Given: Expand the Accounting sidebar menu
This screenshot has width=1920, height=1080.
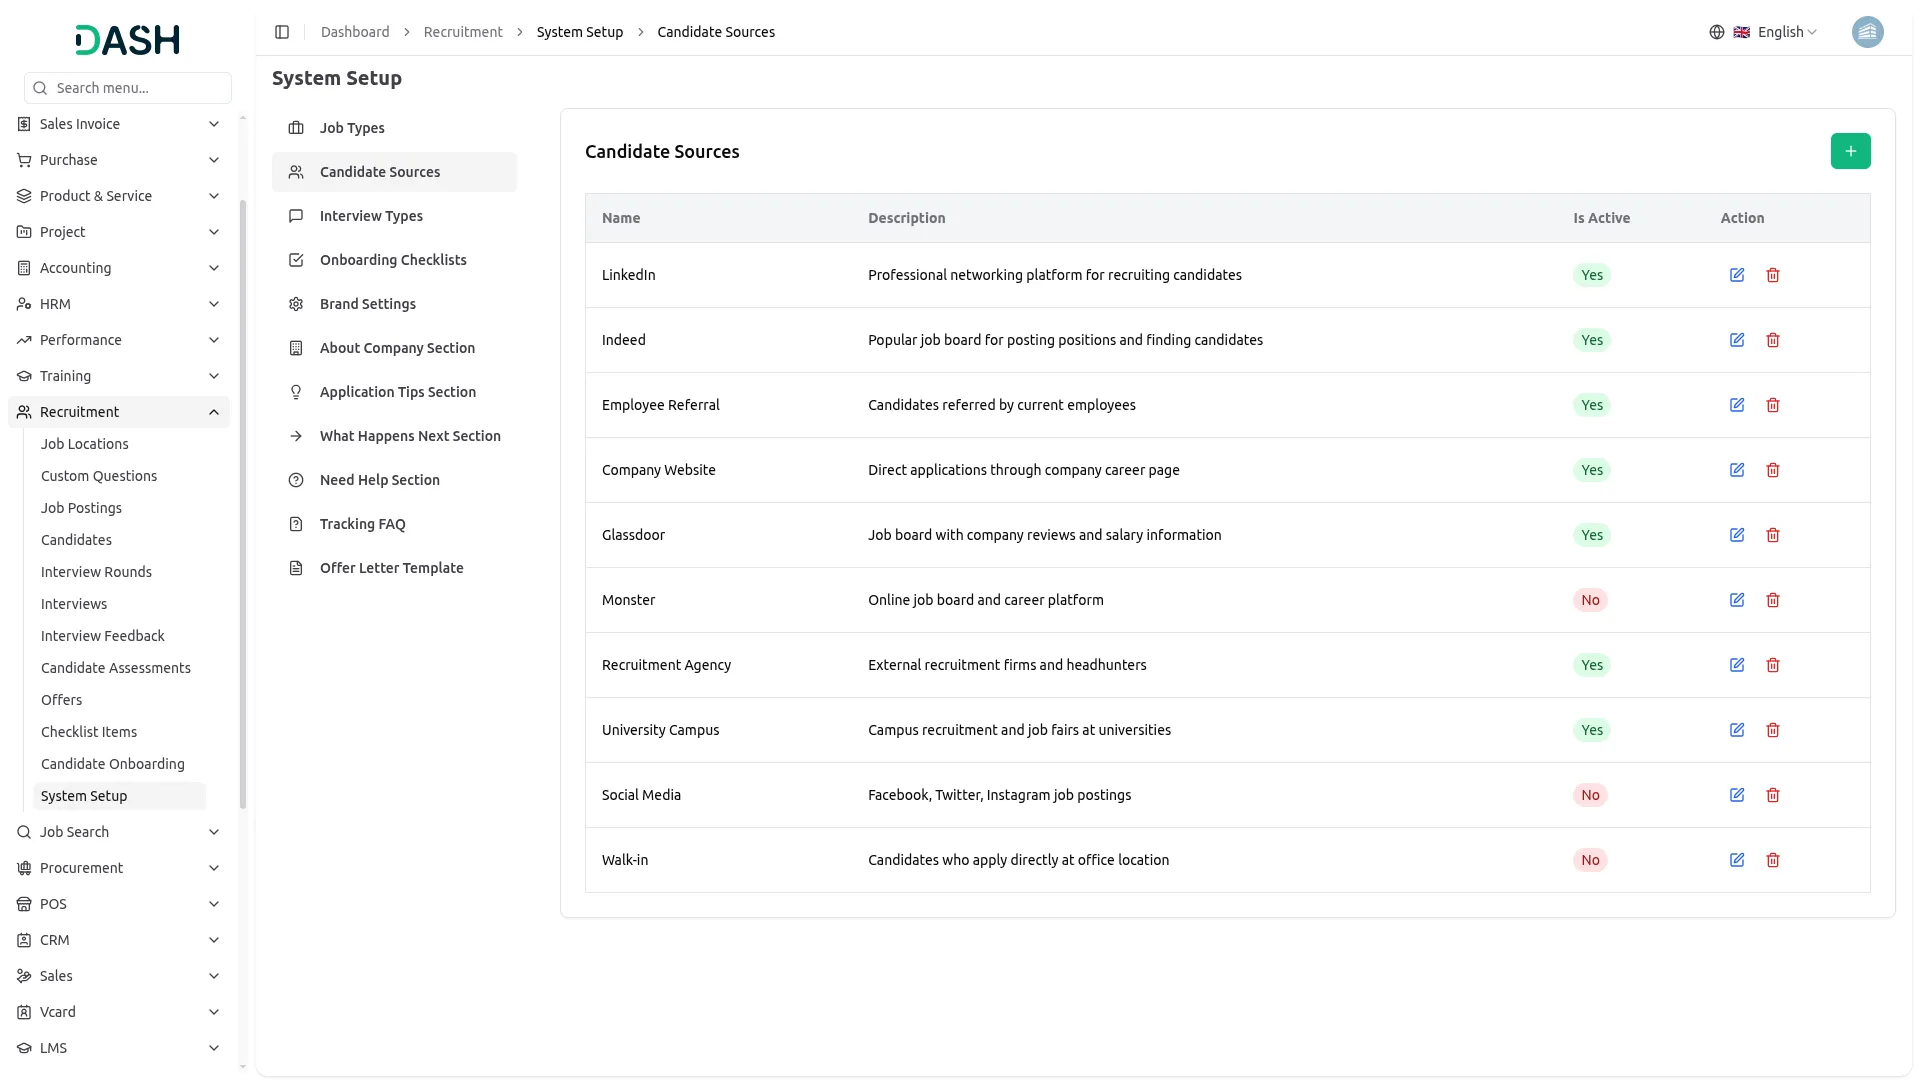Looking at the screenshot, I should click(x=118, y=268).
